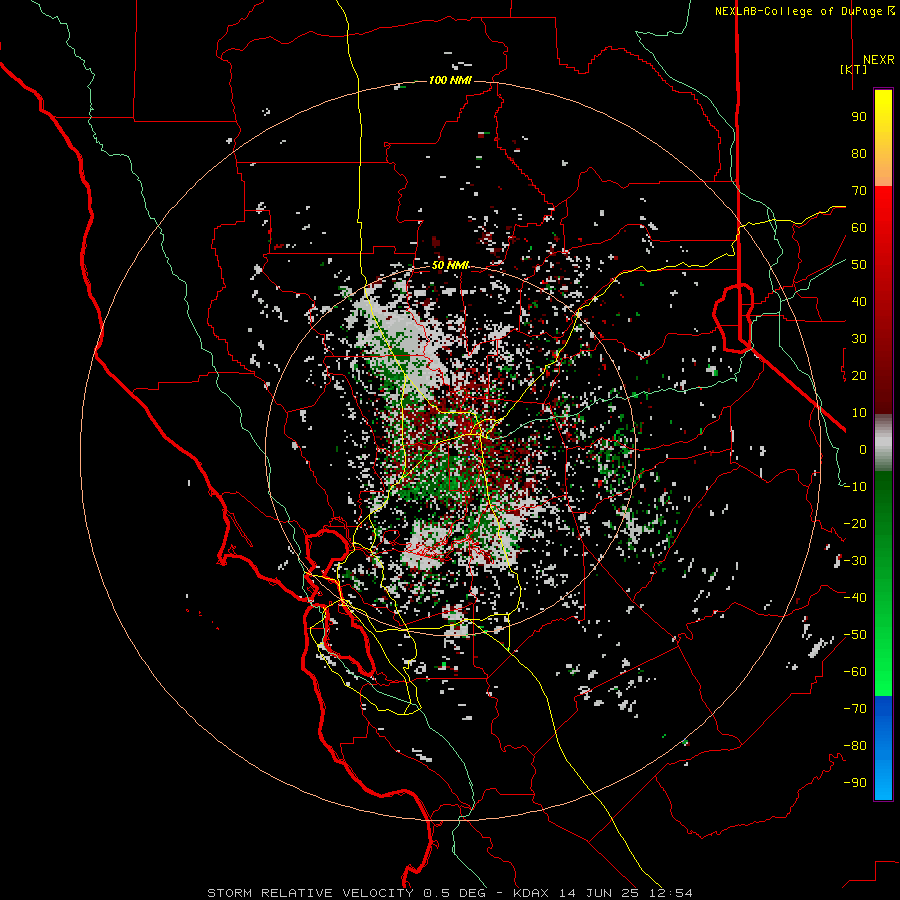
Task: Click the NEXLAB-College of DuPage watermark text
Action: [x=804, y=11]
